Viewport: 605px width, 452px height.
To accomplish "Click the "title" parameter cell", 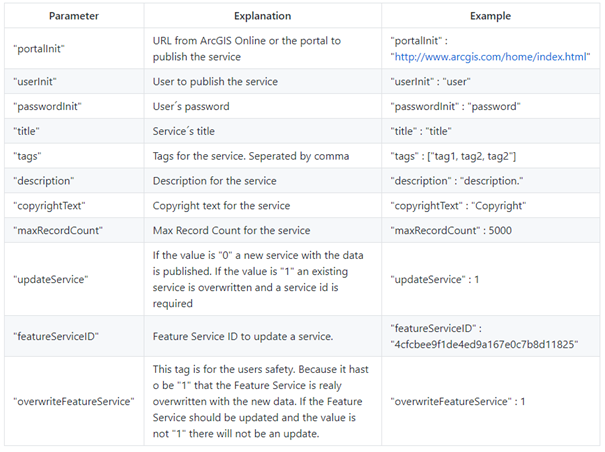I will tap(28, 130).
